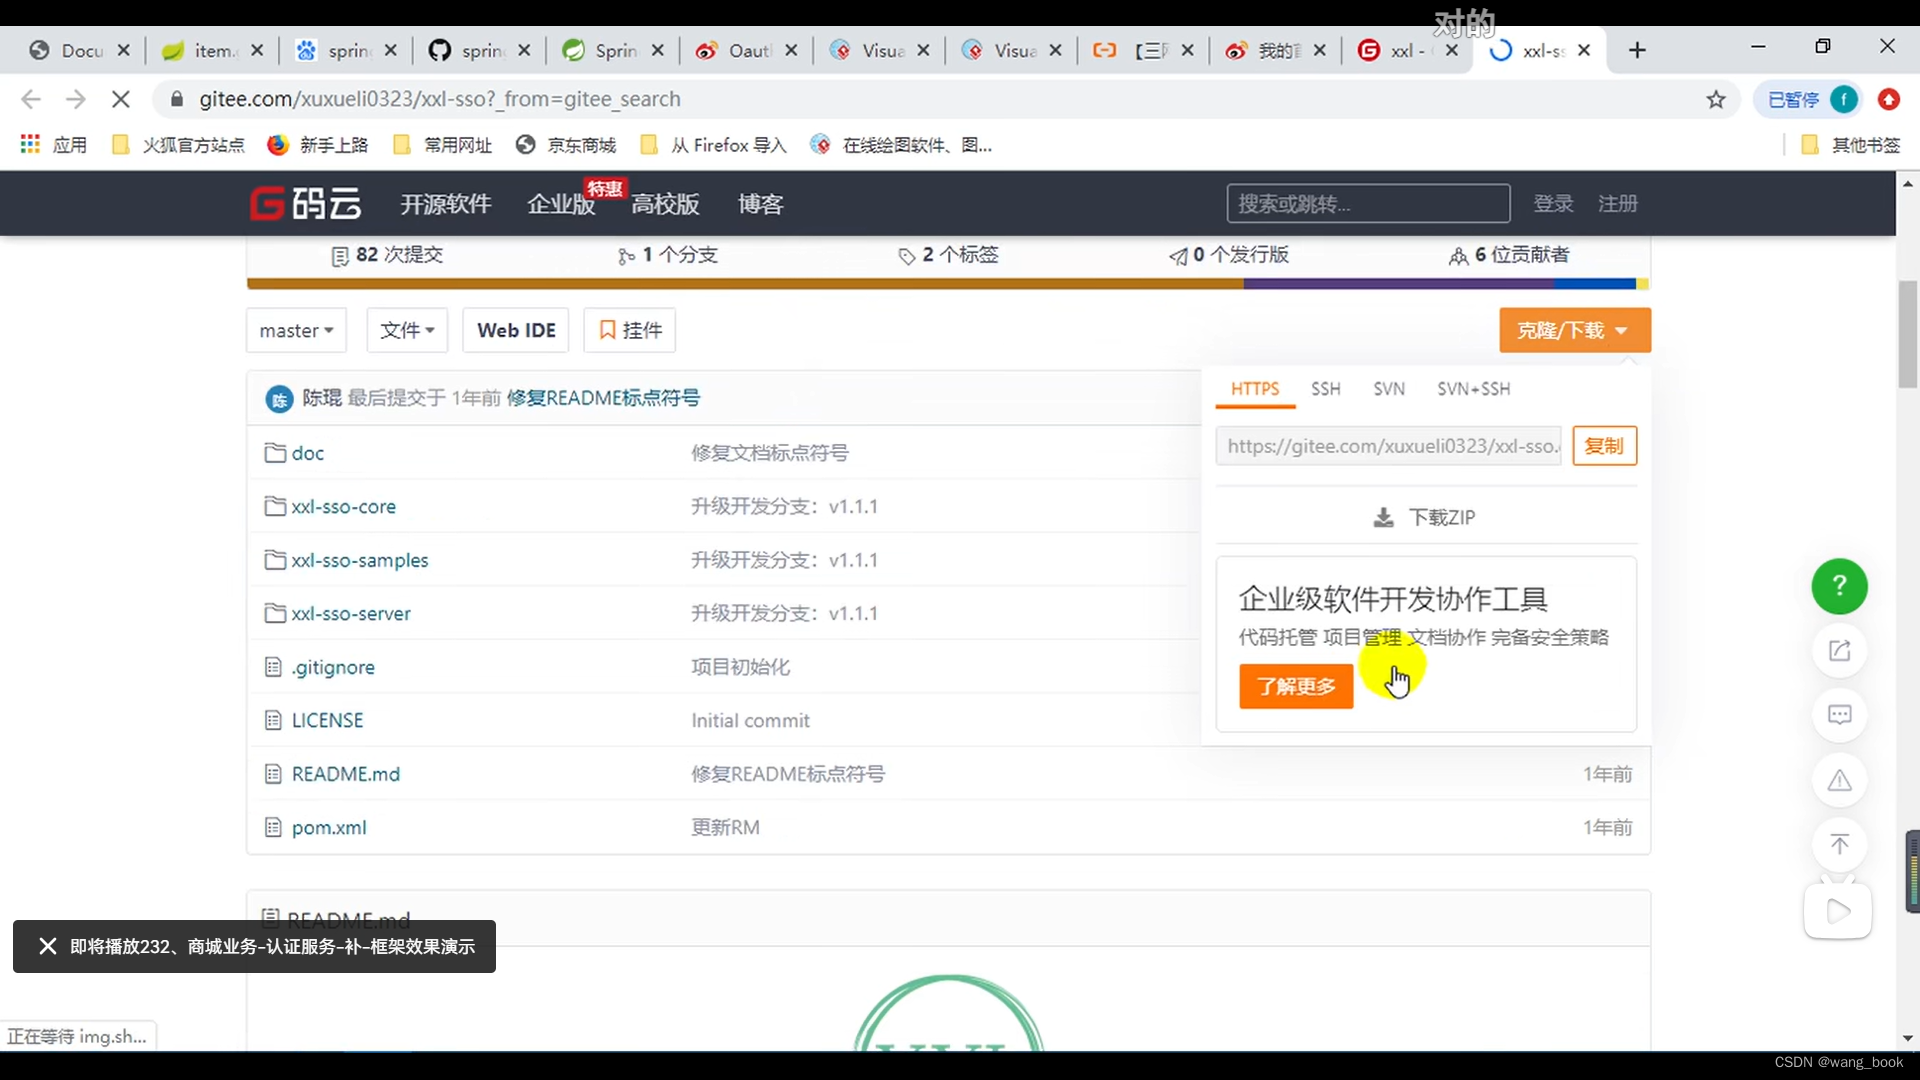Click the video play floating button
This screenshot has height=1080, width=1920.
tap(1838, 911)
